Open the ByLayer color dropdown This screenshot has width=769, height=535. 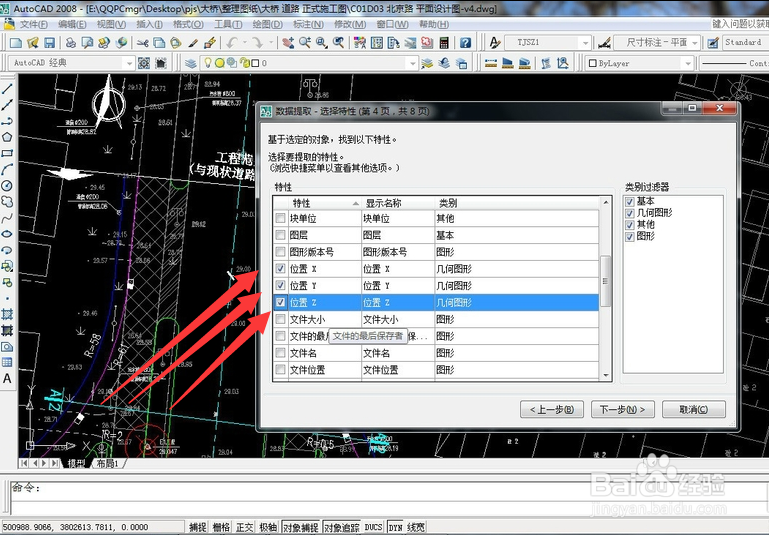click(688, 63)
